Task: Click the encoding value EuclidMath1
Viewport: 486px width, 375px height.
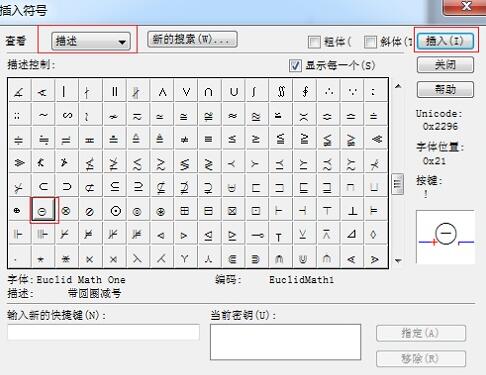Action: point(301,280)
